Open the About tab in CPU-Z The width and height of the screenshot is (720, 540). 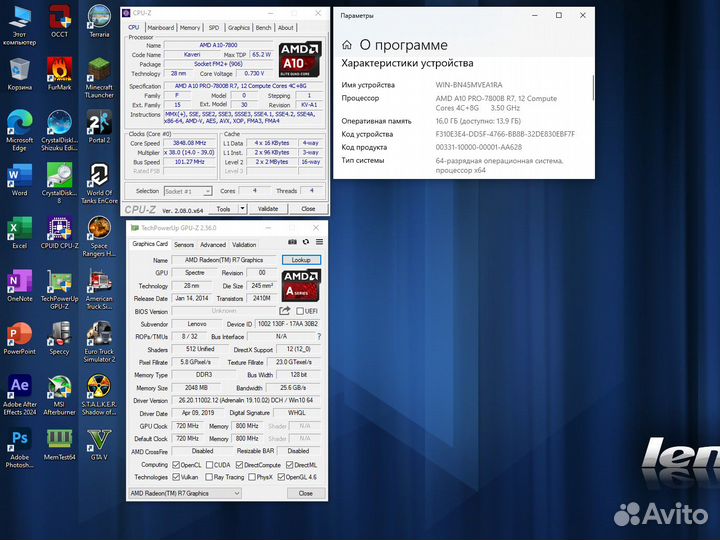[x=286, y=28]
